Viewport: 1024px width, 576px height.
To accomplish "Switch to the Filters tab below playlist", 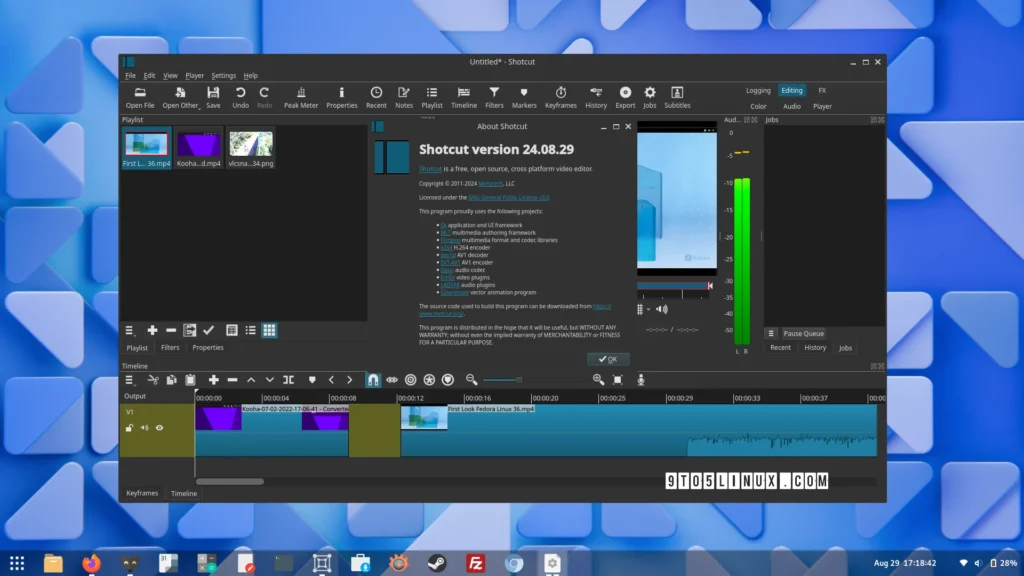I will click(170, 347).
